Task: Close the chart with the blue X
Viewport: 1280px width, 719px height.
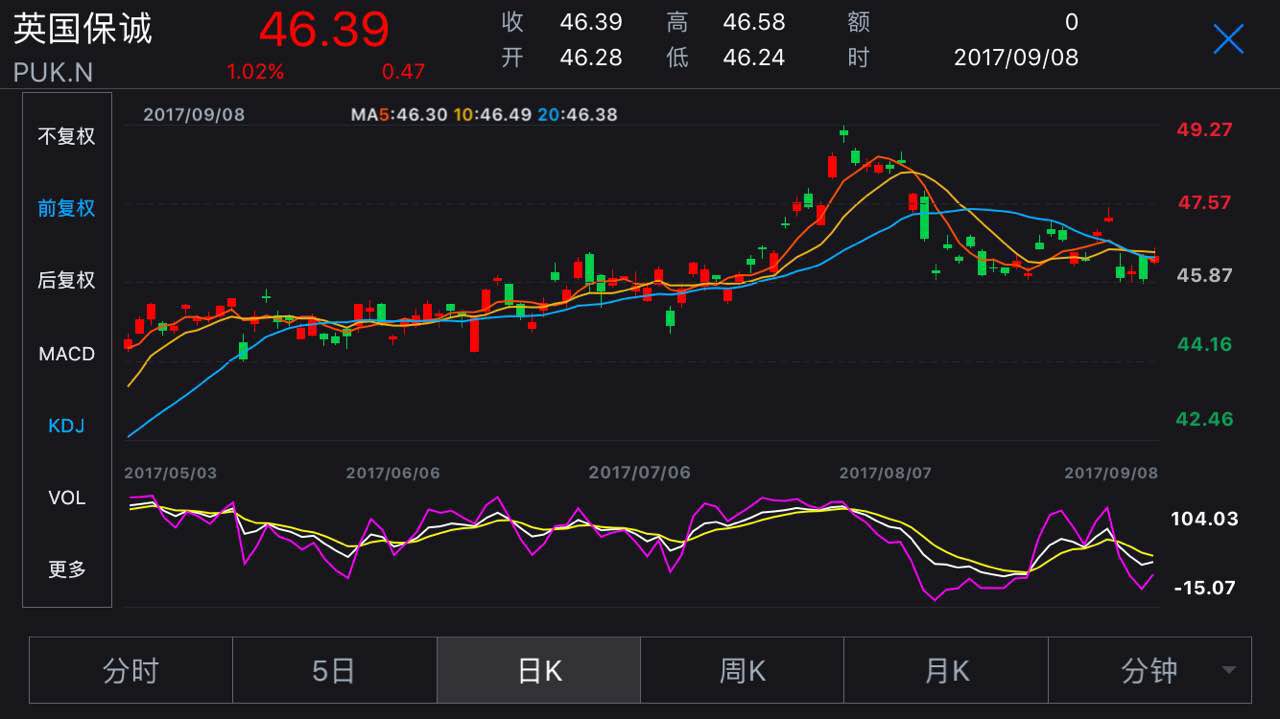Action: pos(1228,39)
